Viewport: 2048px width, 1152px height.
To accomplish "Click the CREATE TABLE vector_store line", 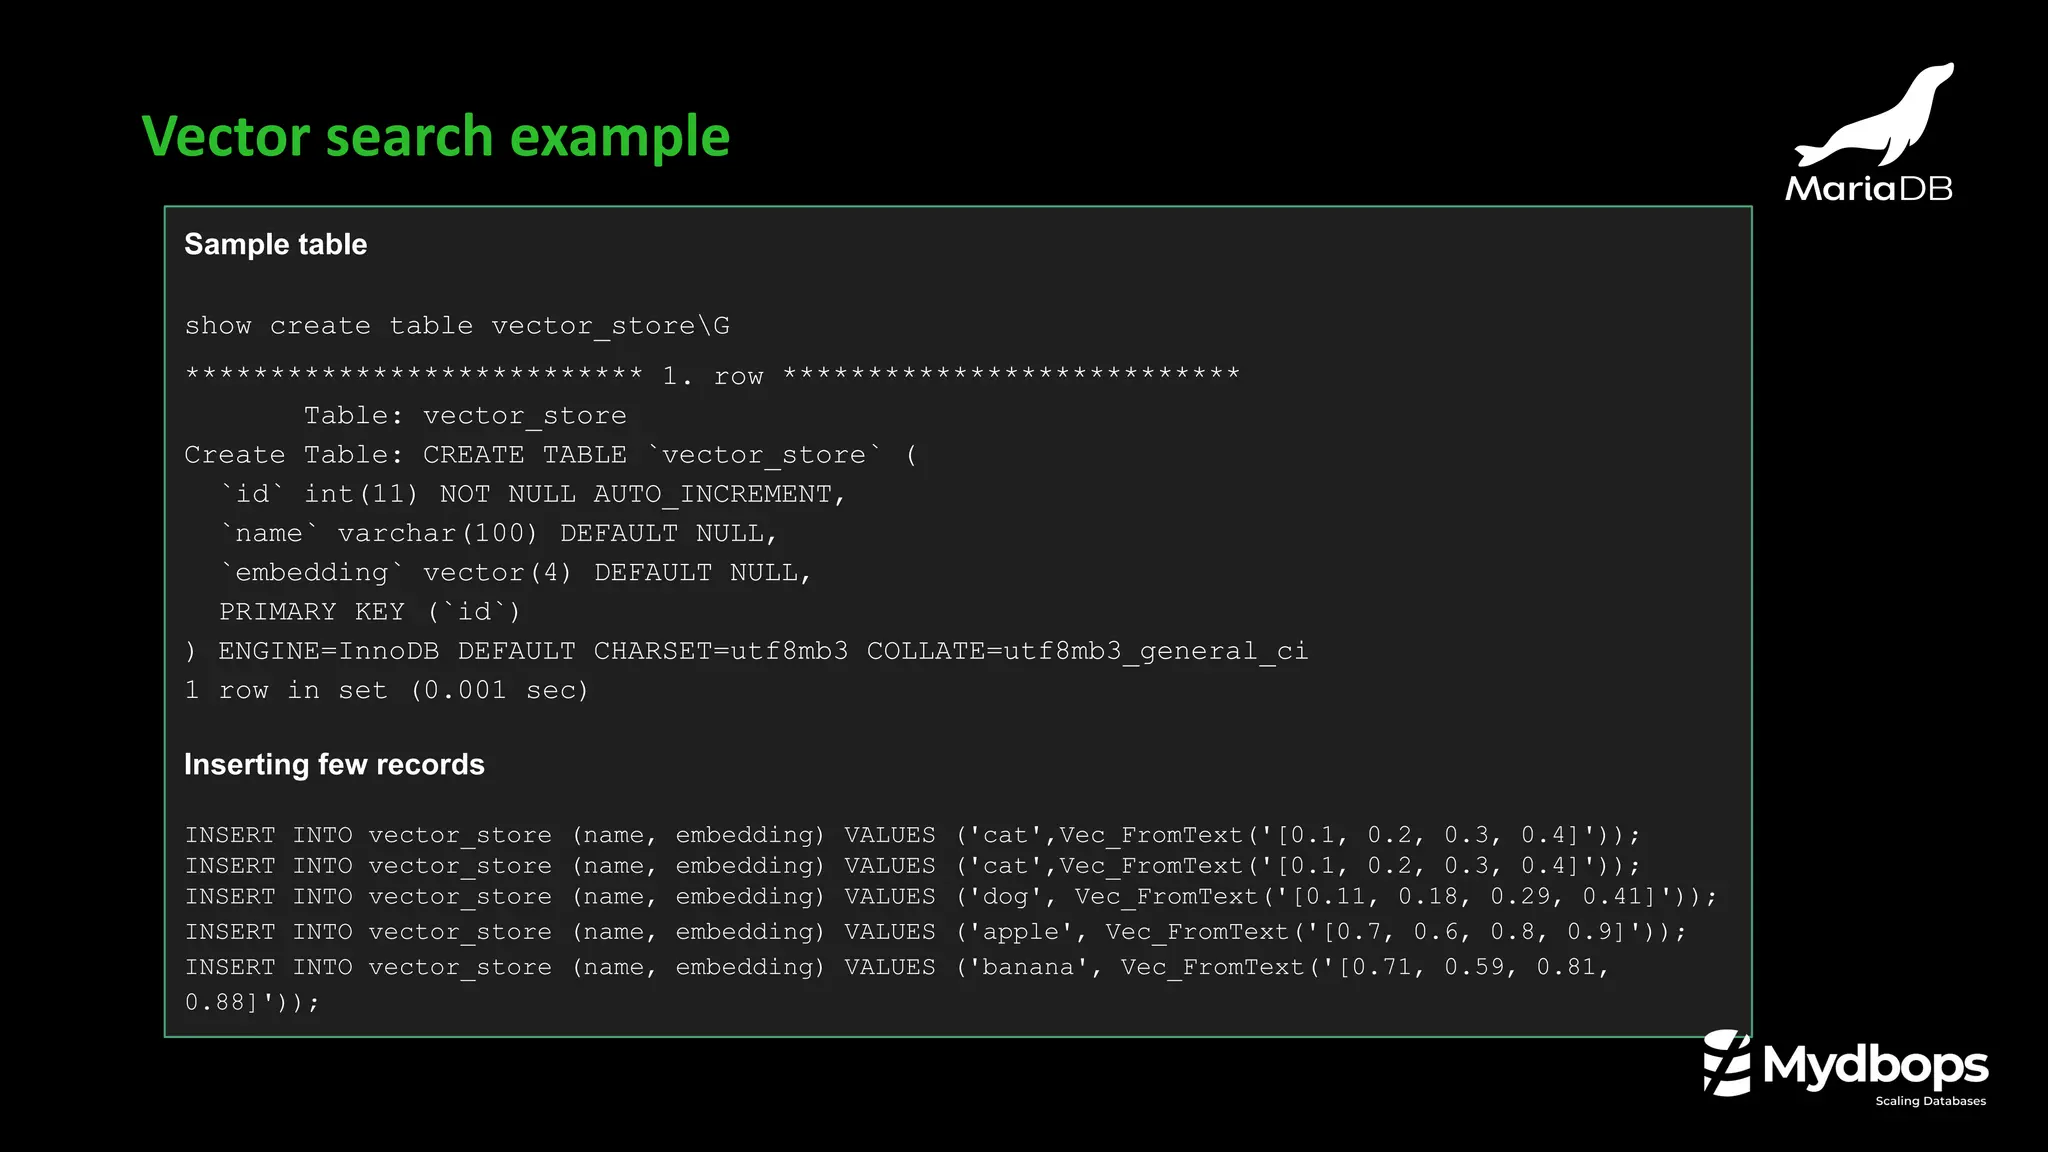I will coord(551,455).
